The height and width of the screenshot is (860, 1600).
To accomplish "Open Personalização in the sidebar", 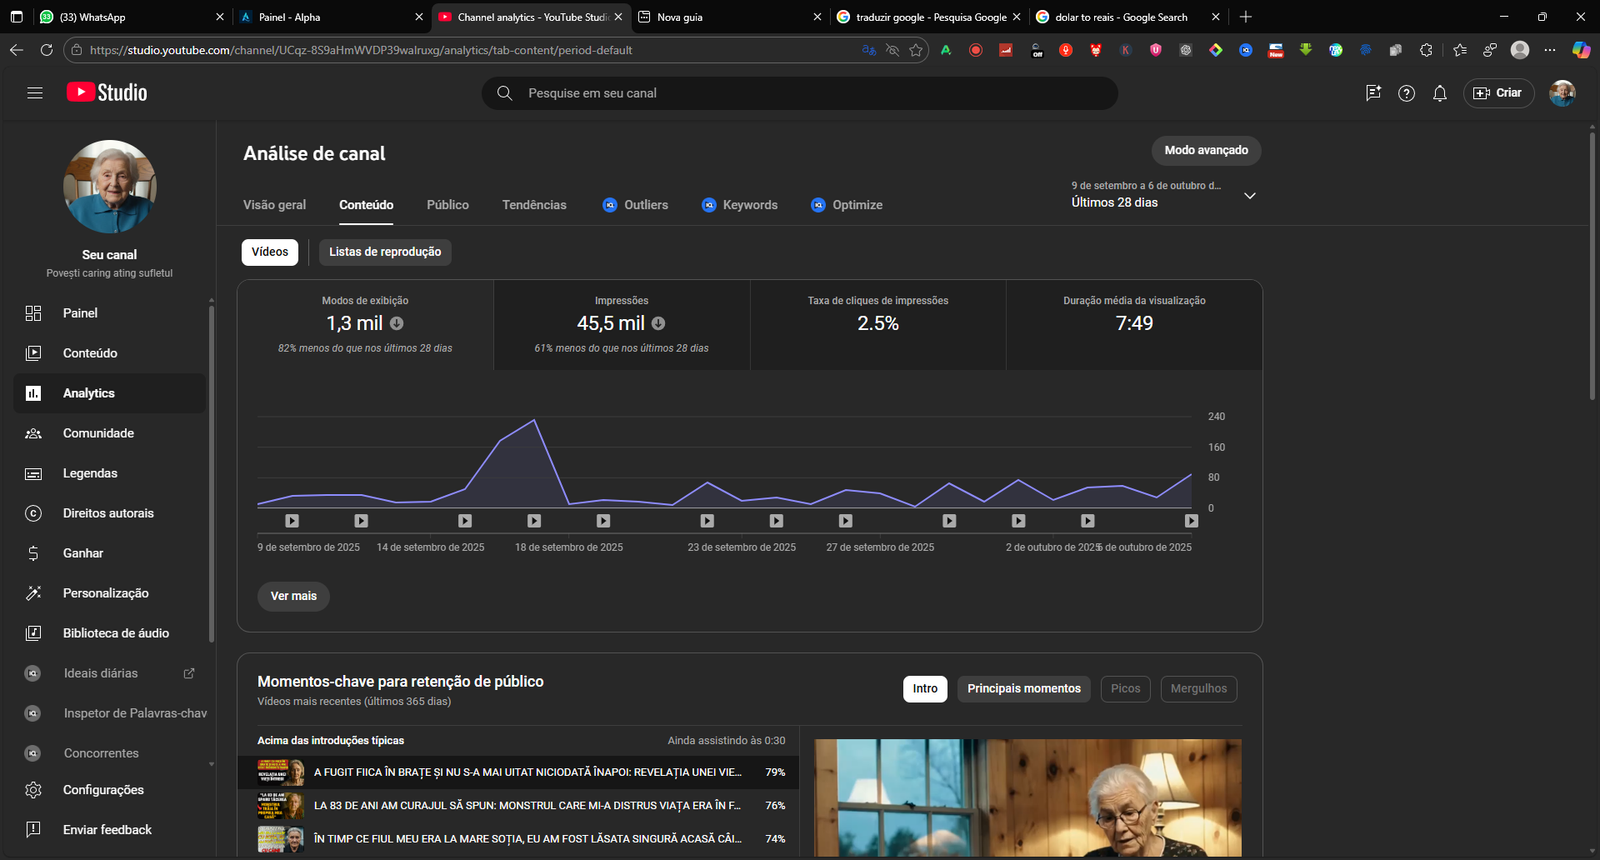I will click(x=105, y=593).
